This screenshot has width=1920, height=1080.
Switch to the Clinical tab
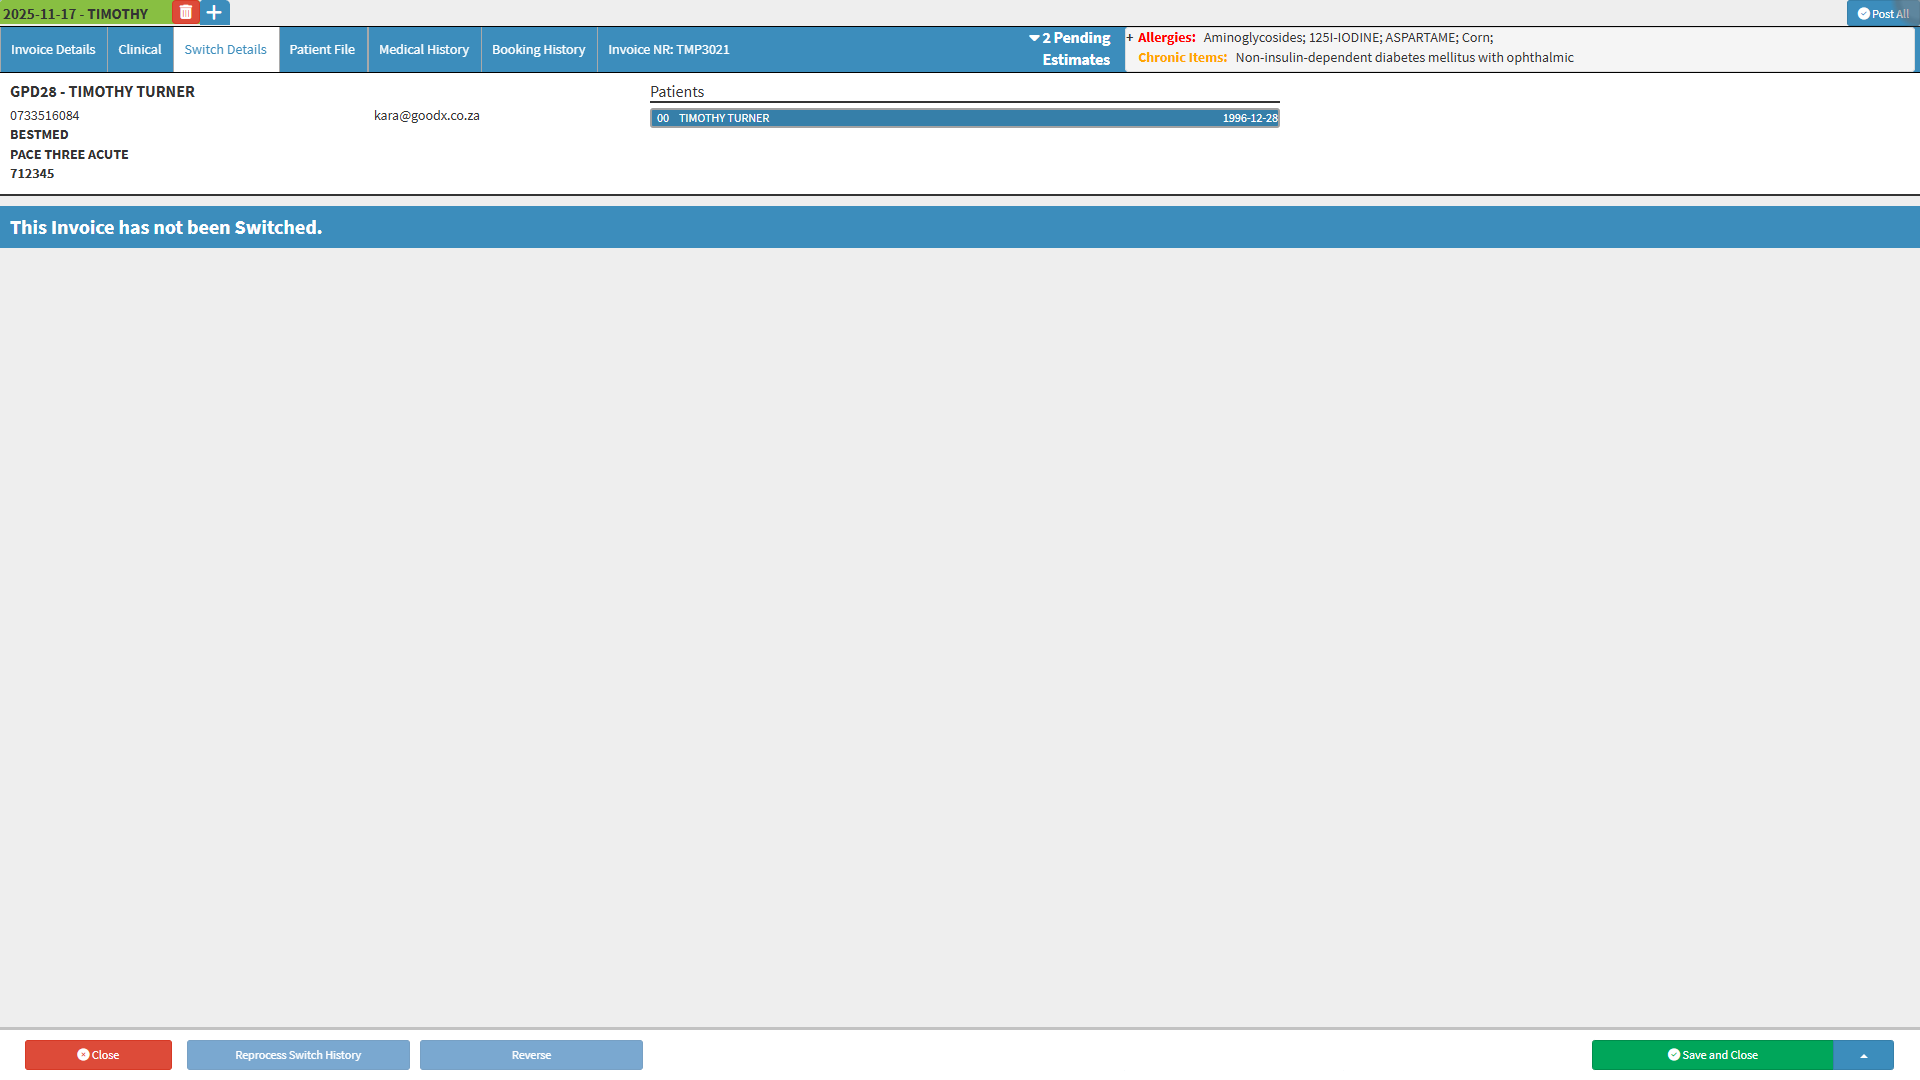click(139, 49)
